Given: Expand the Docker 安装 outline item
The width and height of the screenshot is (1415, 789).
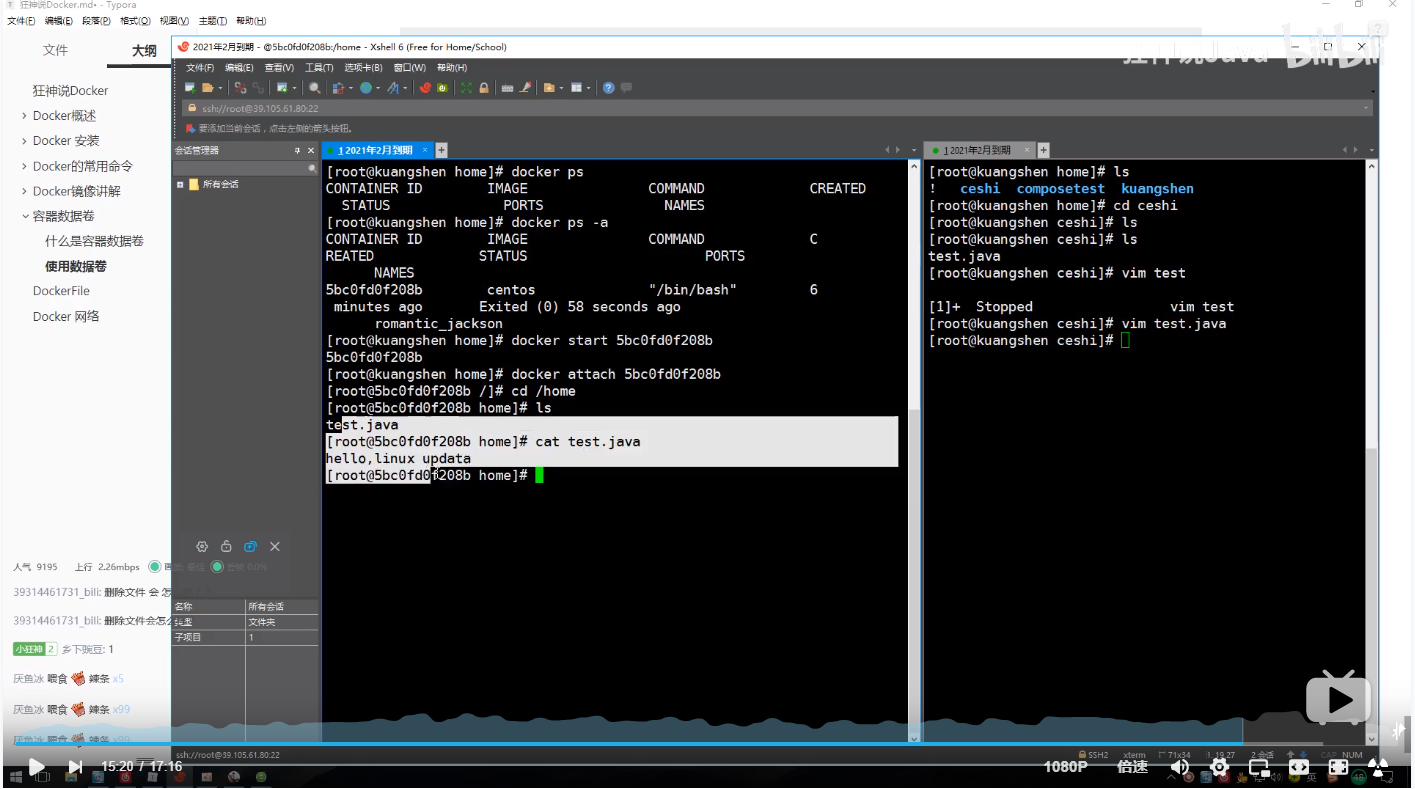Looking at the screenshot, I should [x=24, y=141].
